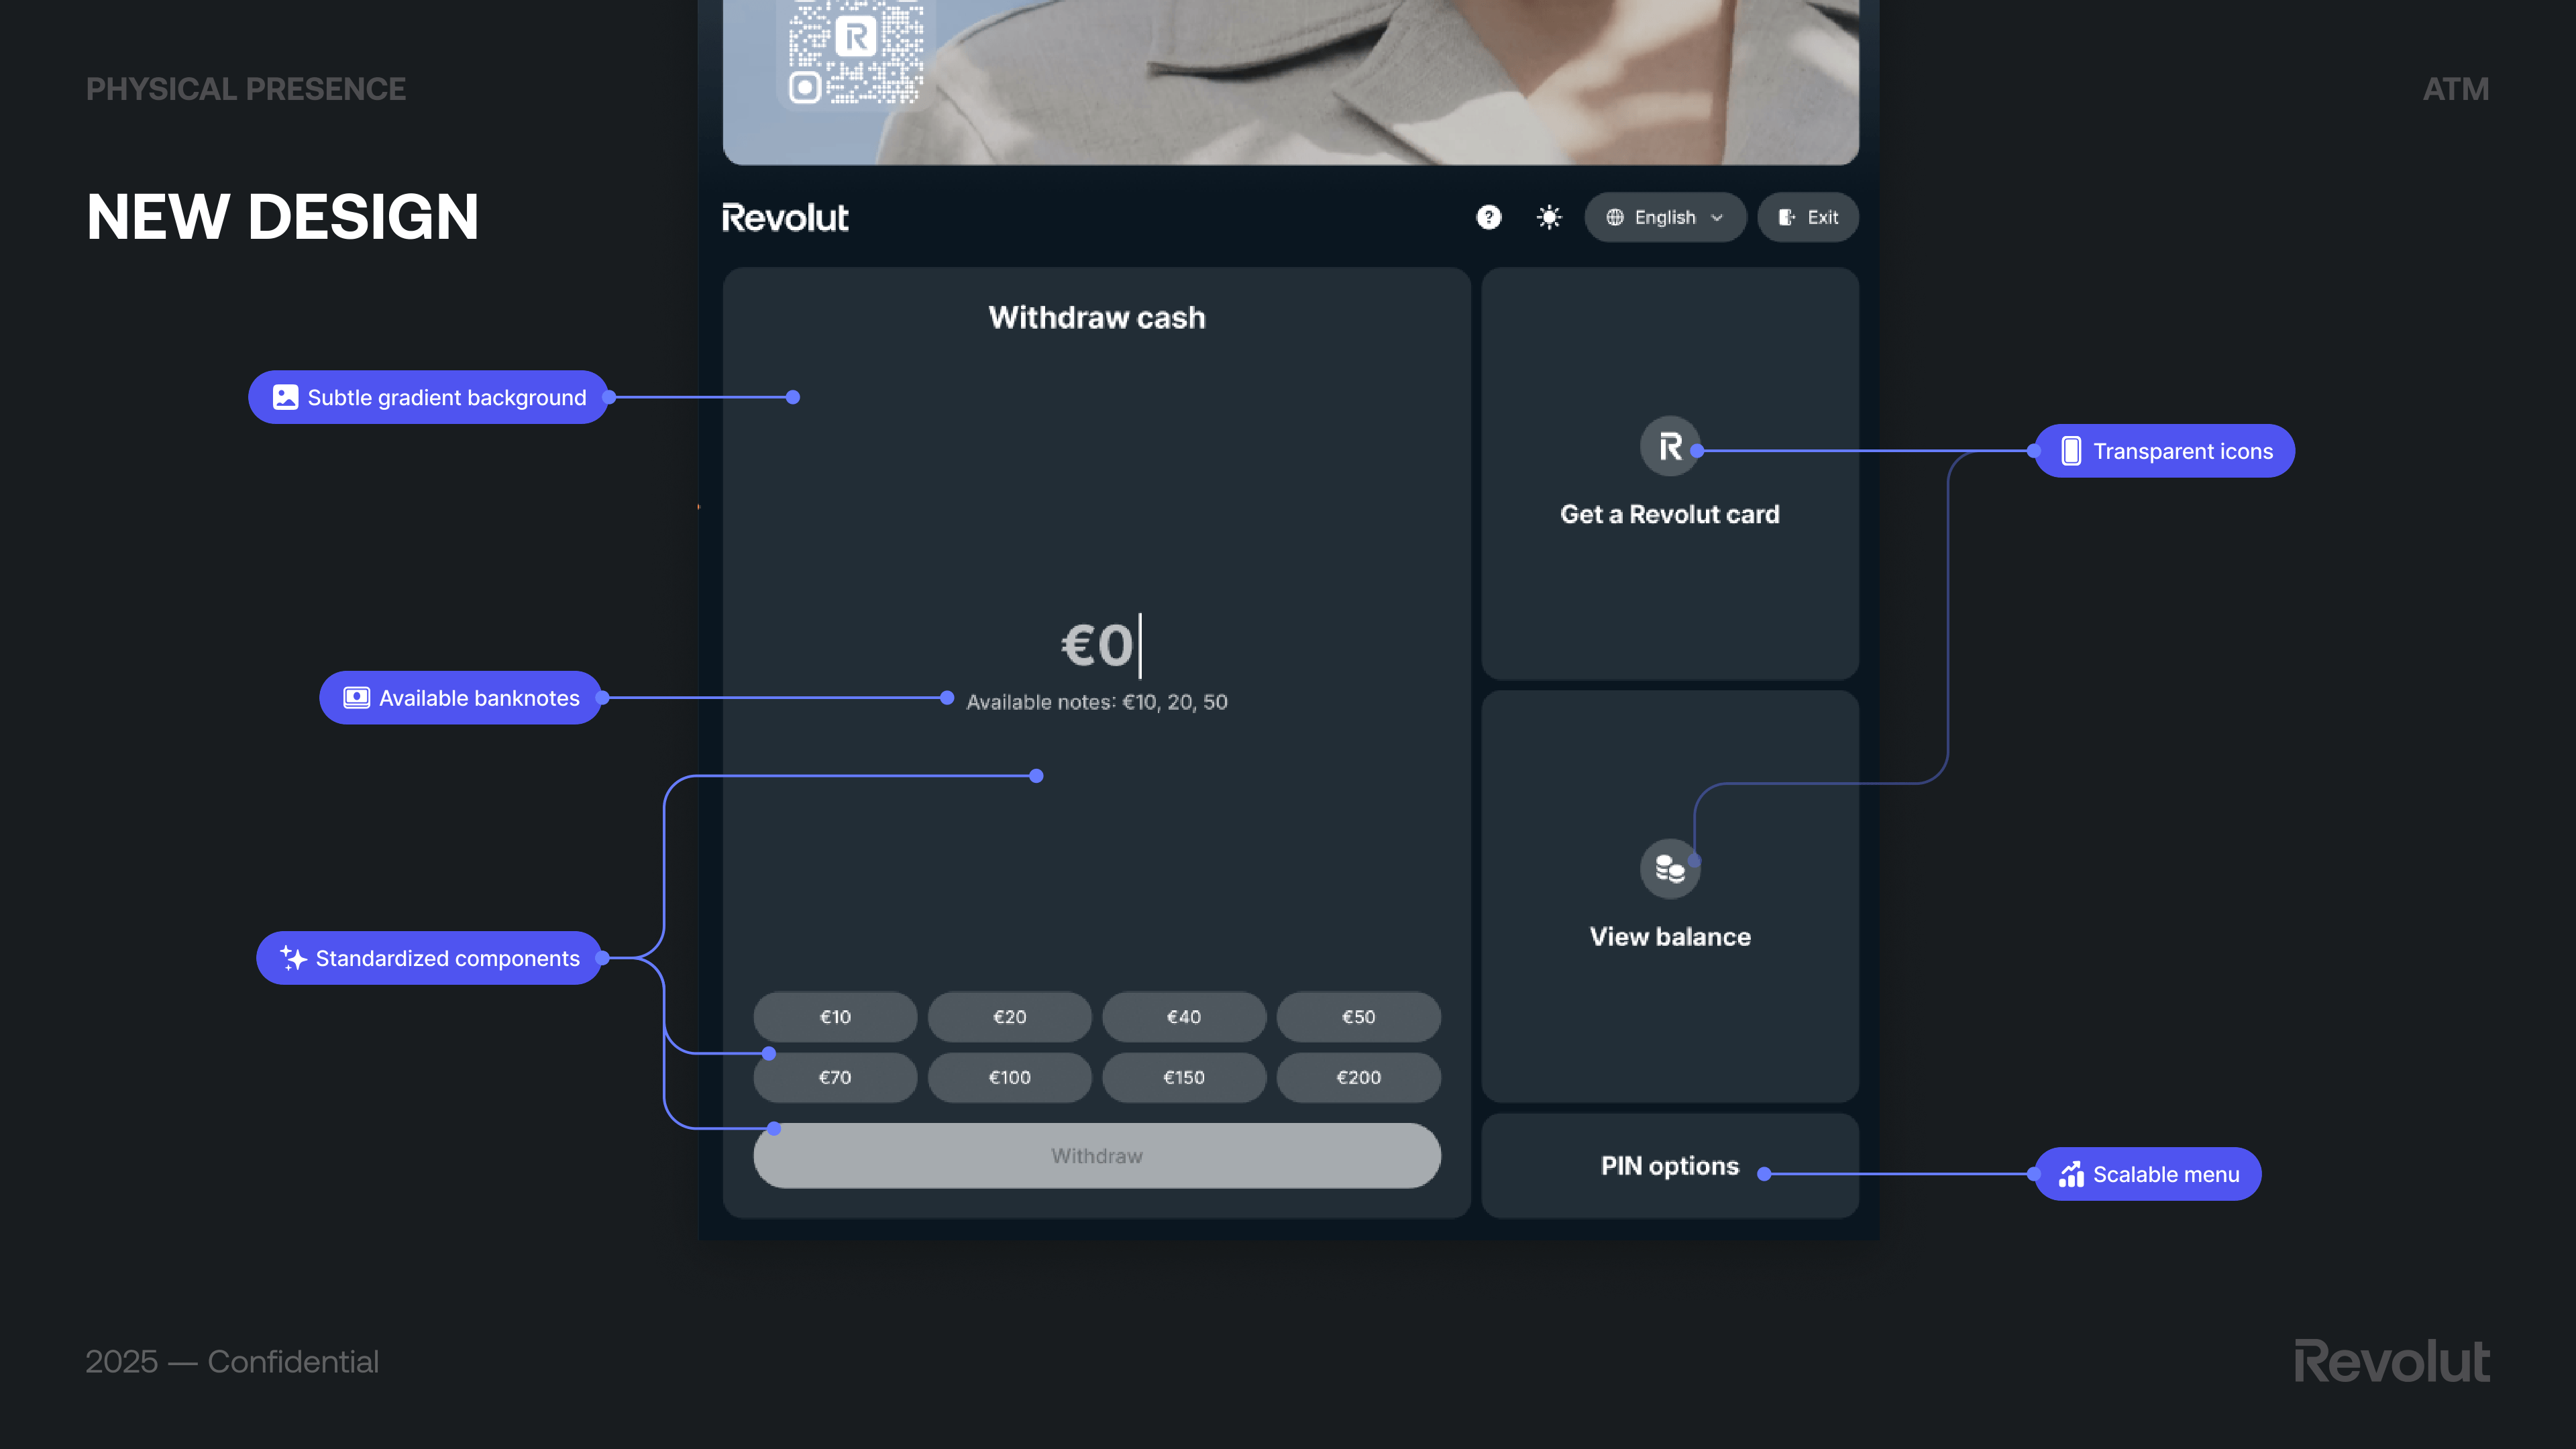Click the Scalable menu chart icon
This screenshot has width=2576, height=1449.
click(x=2070, y=1174)
